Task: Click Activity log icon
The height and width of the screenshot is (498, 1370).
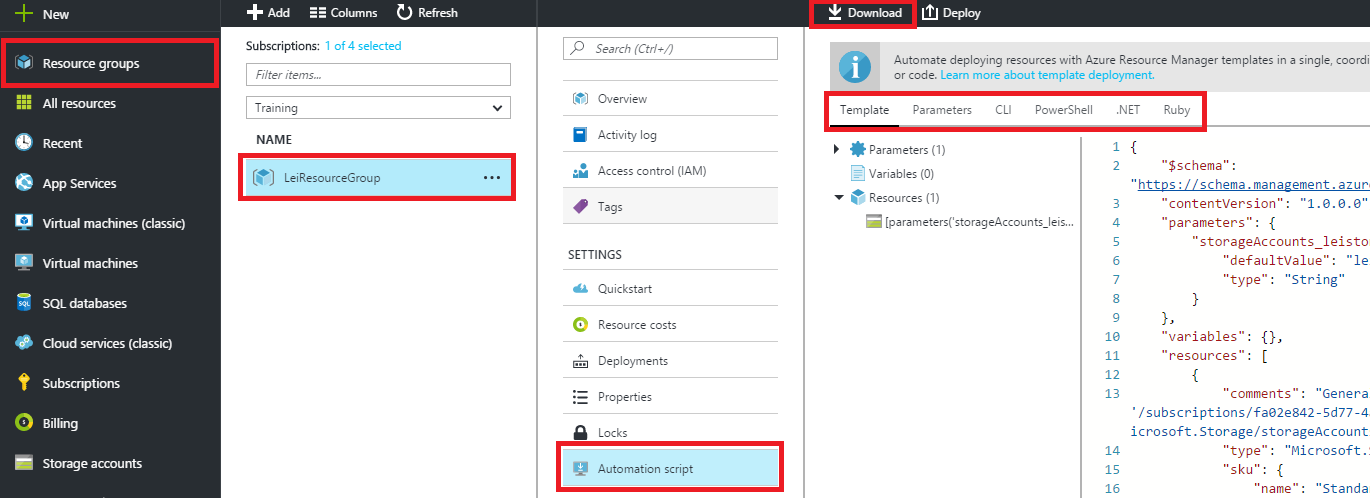Action: (580, 135)
